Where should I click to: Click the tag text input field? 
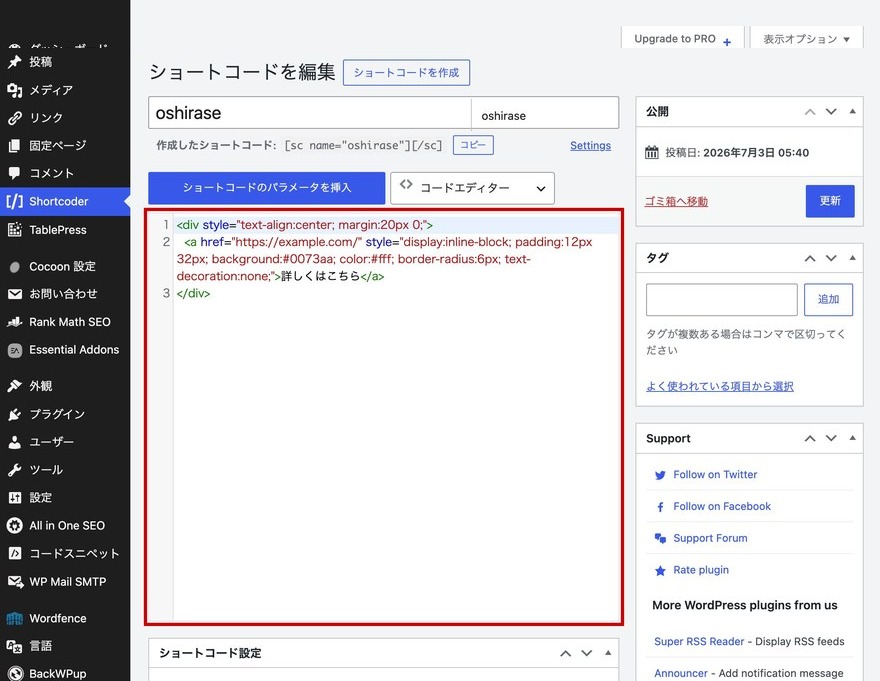pyautogui.click(x=722, y=299)
